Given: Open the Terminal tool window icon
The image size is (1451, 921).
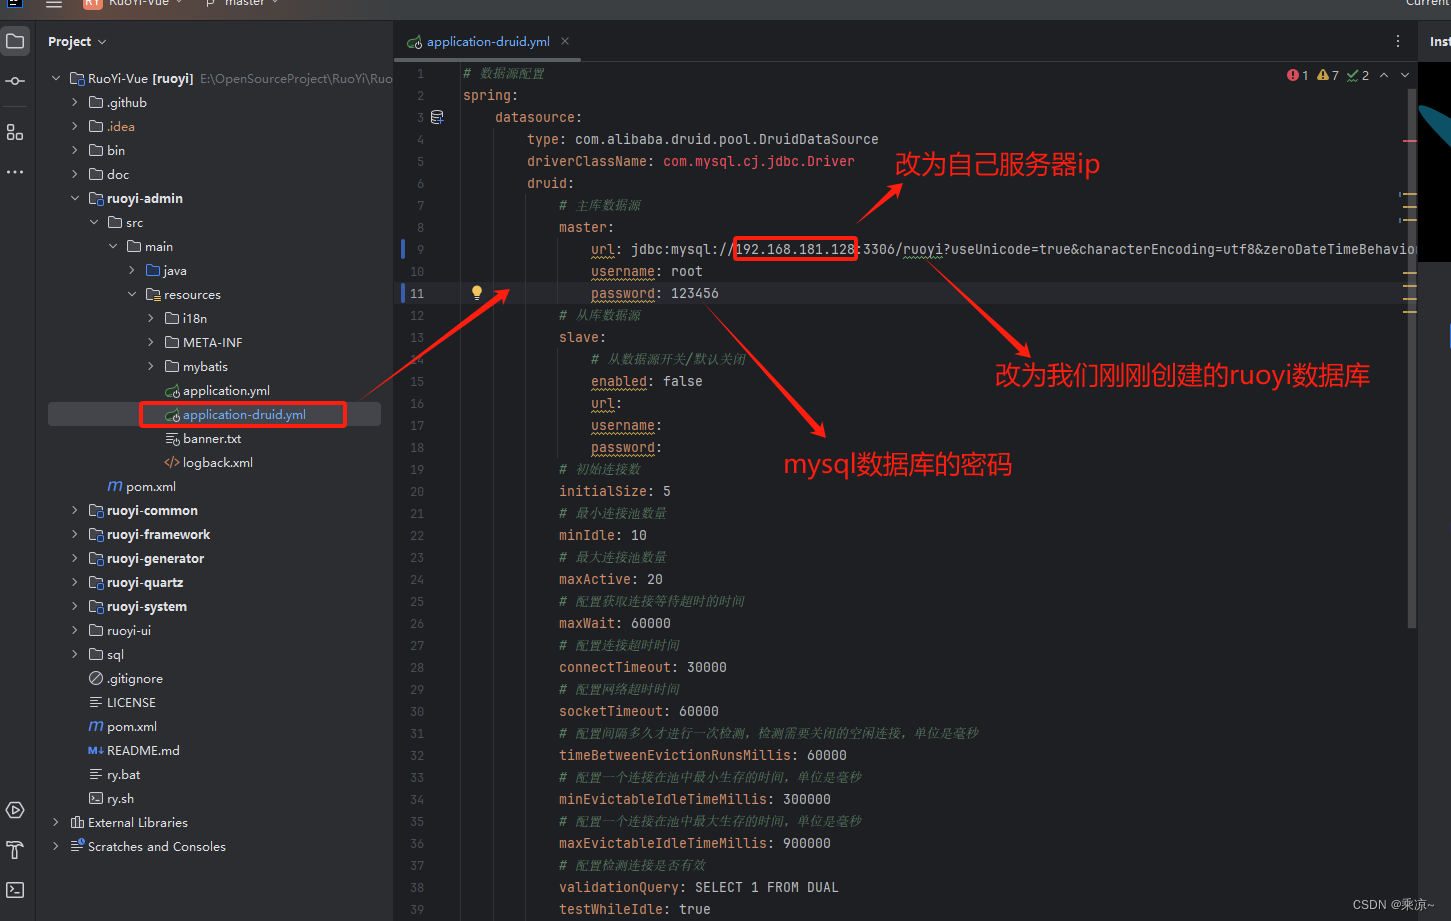Looking at the screenshot, I should coord(15,890).
